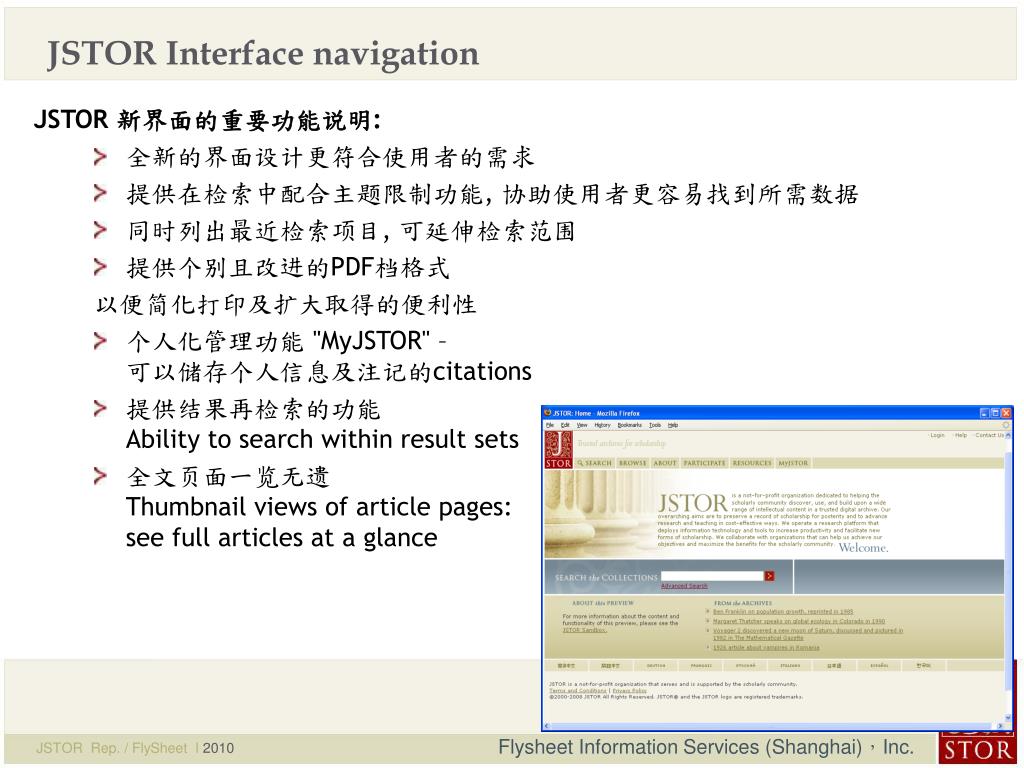
Task: Maximize the Firefox window
Action: (996, 413)
